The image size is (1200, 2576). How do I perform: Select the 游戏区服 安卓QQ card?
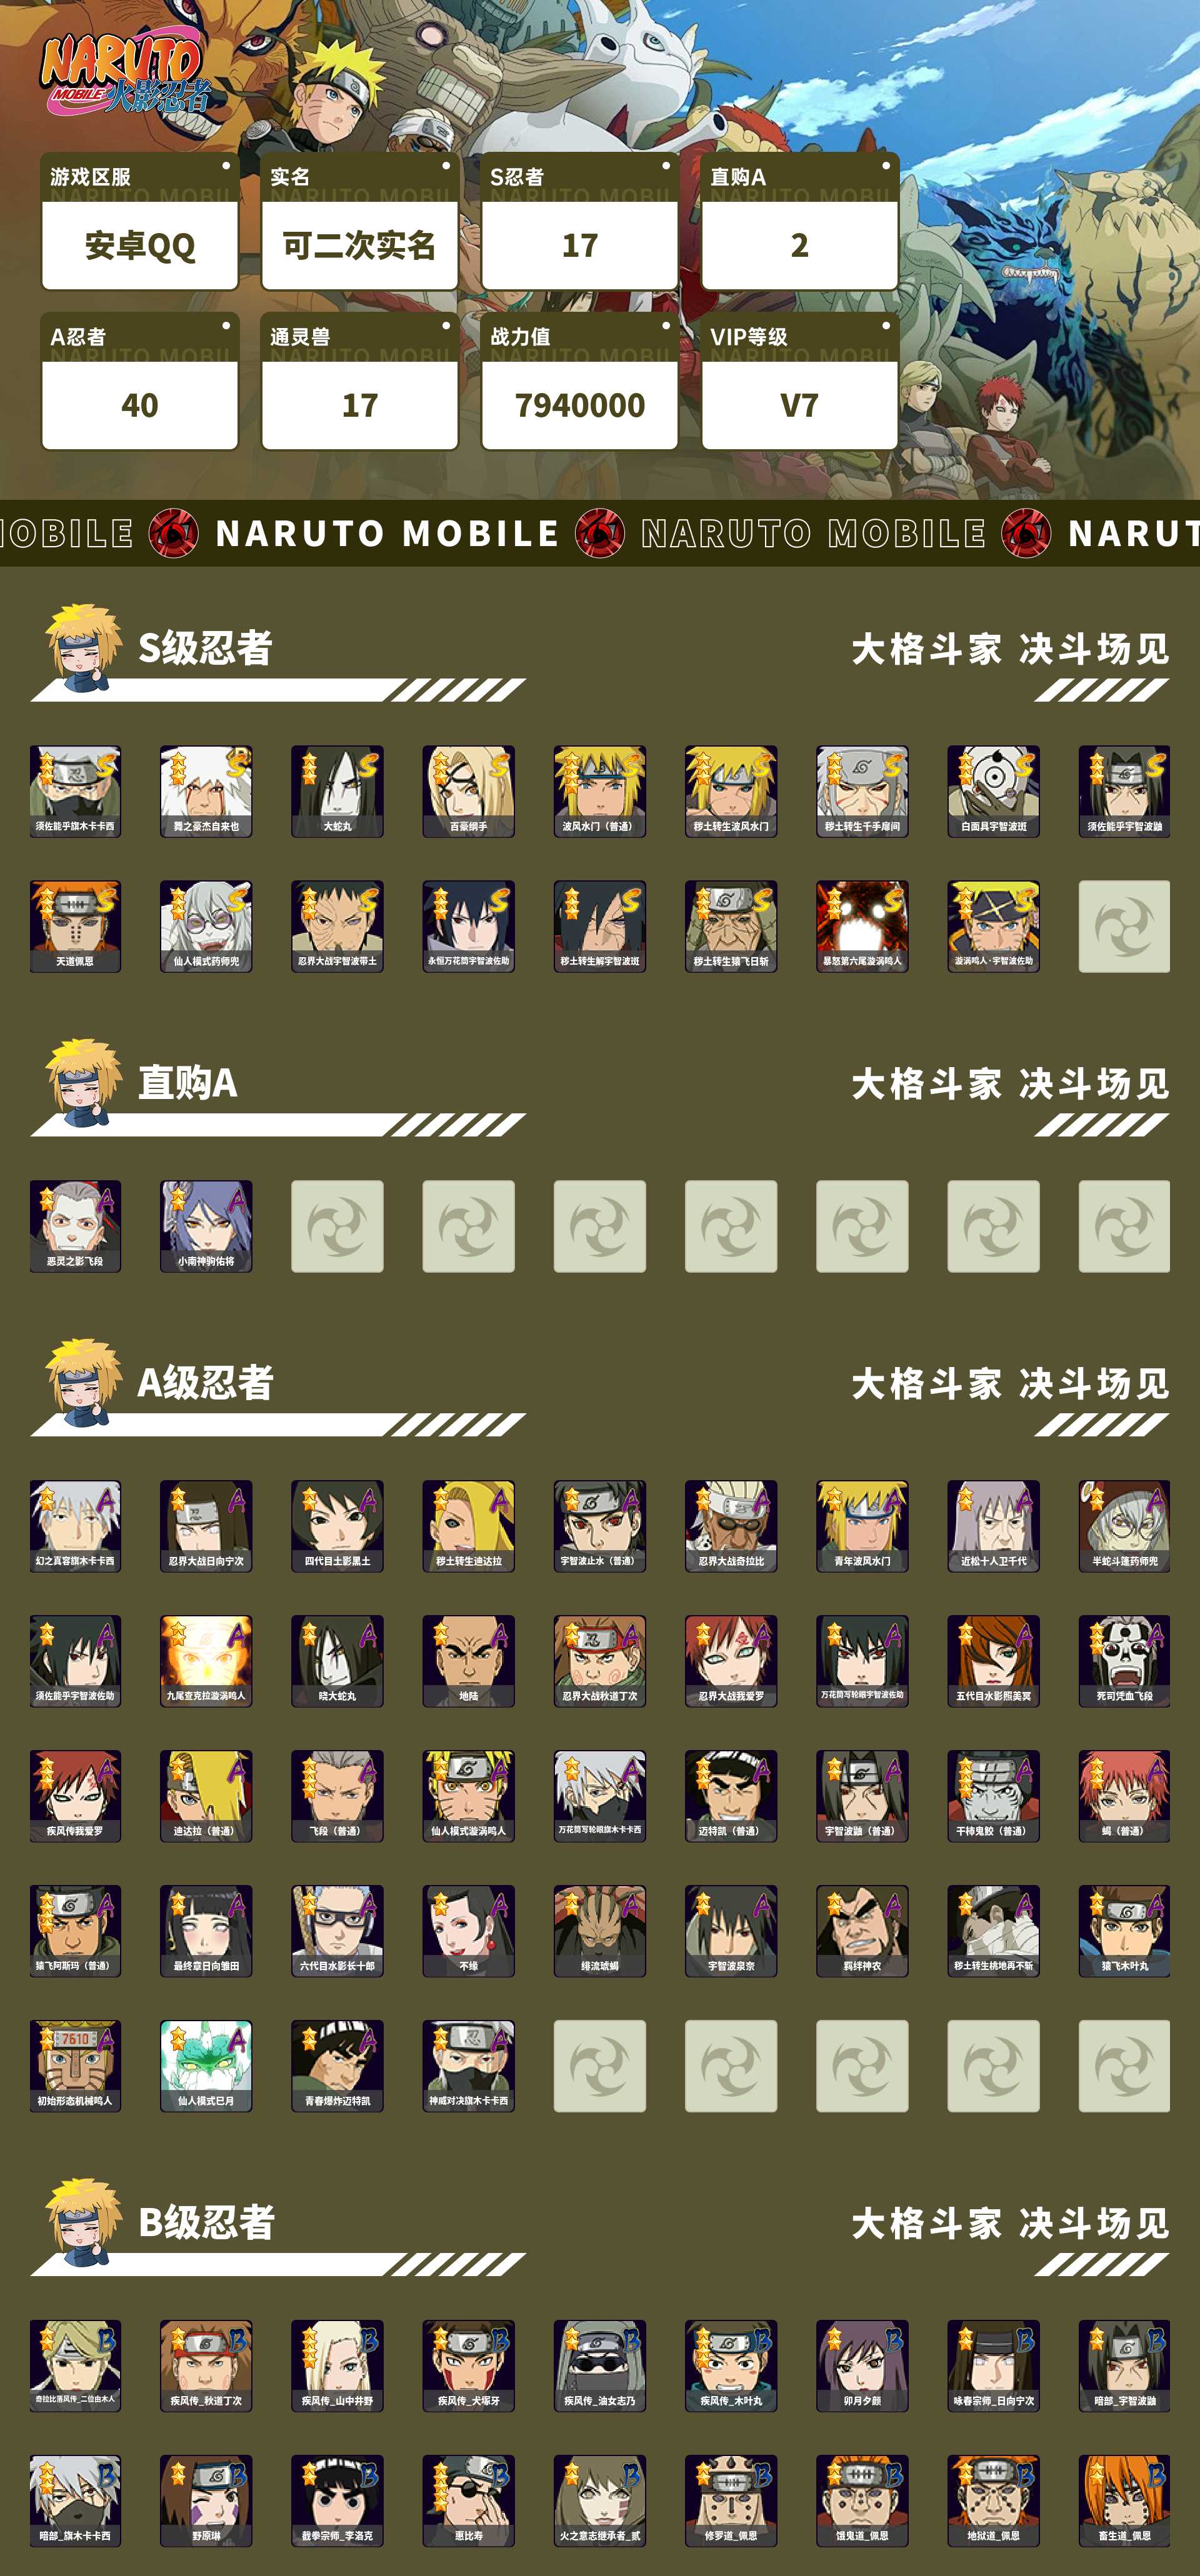[140, 221]
